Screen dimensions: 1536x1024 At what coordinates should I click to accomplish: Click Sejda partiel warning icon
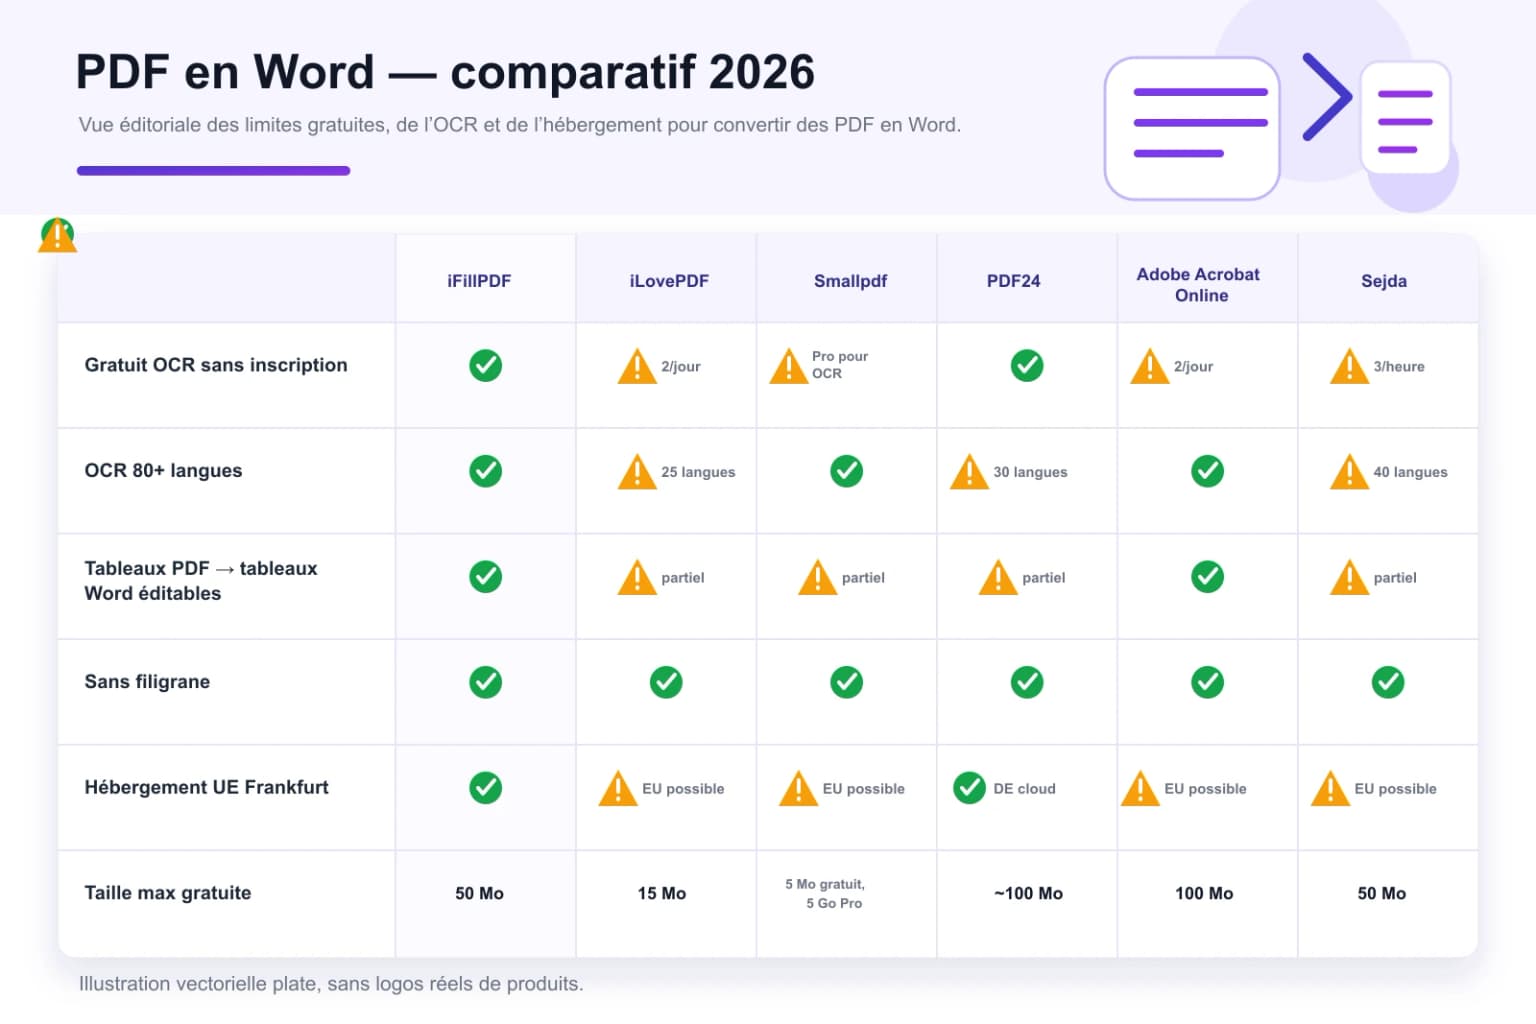[x=1350, y=577]
